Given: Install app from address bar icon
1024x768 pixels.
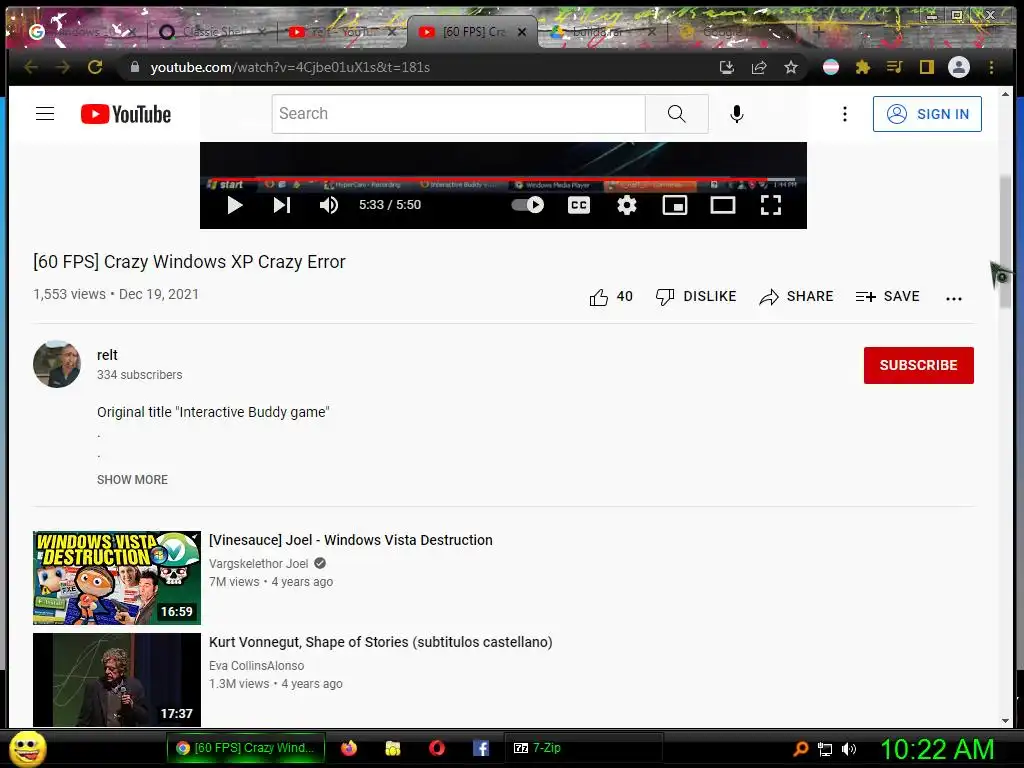Looking at the screenshot, I should coord(726,67).
